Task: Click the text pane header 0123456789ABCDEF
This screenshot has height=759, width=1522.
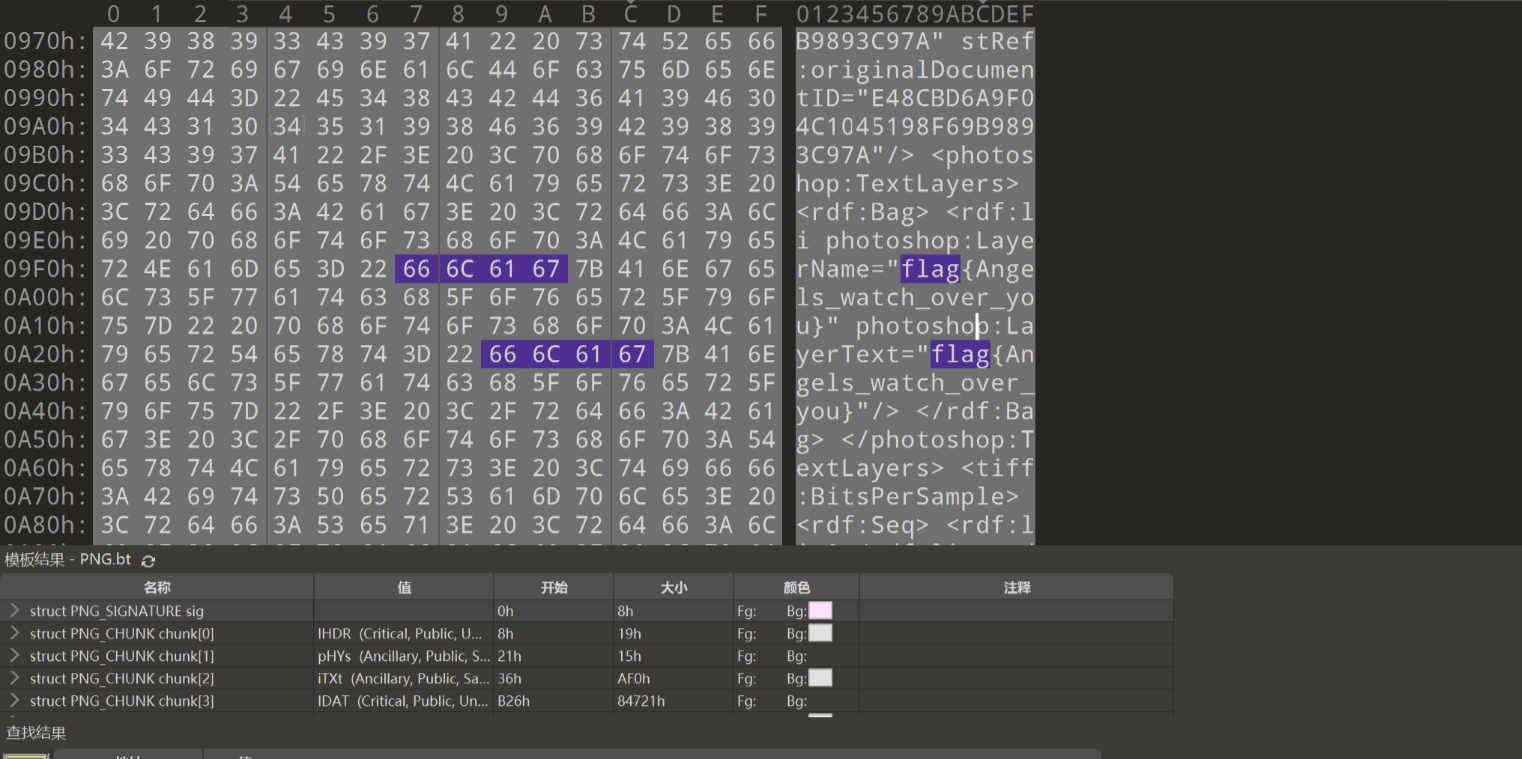Action: (915, 14)
